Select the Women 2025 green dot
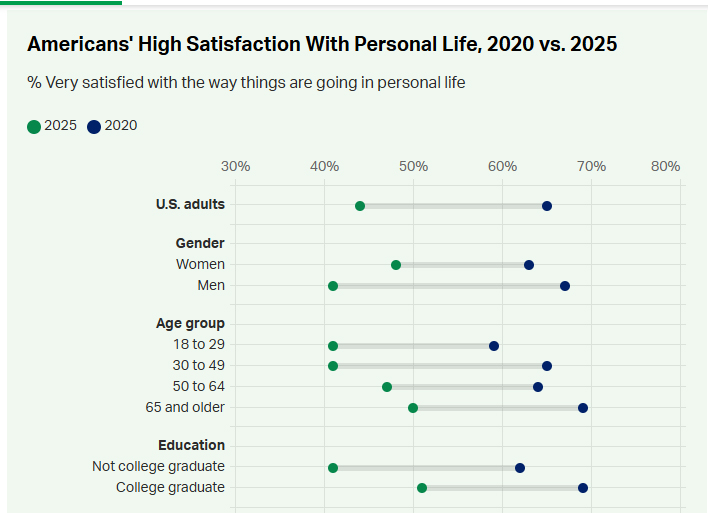 point(396,265)
